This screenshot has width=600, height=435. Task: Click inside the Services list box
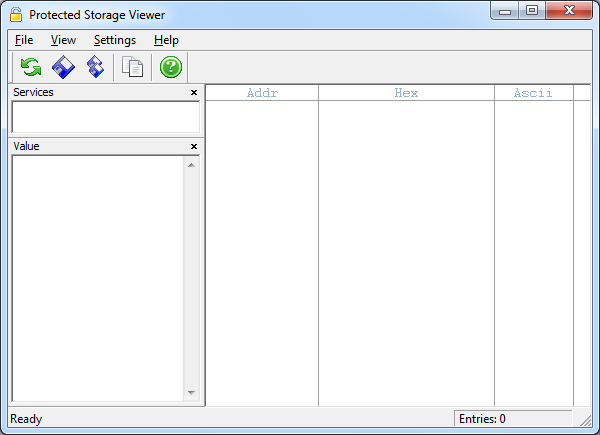(105, 117)
